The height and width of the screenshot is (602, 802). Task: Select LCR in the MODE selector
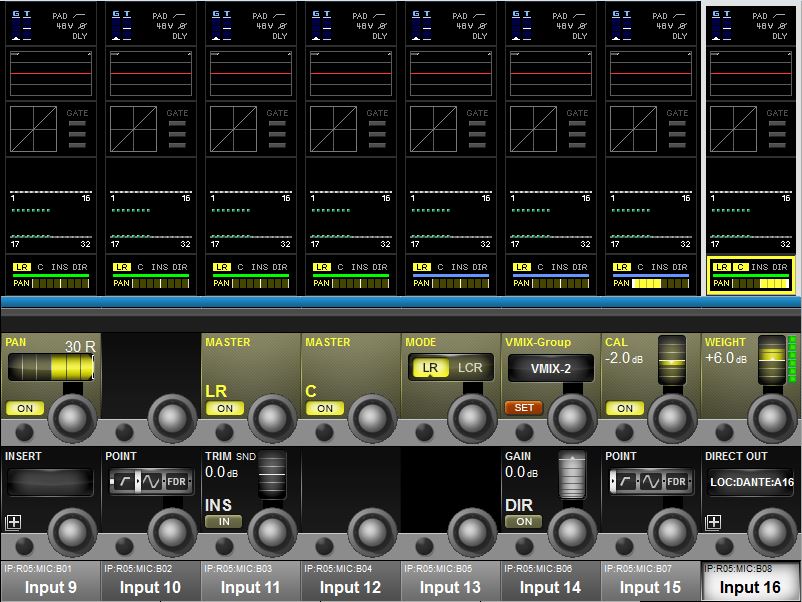pos(469,368)
